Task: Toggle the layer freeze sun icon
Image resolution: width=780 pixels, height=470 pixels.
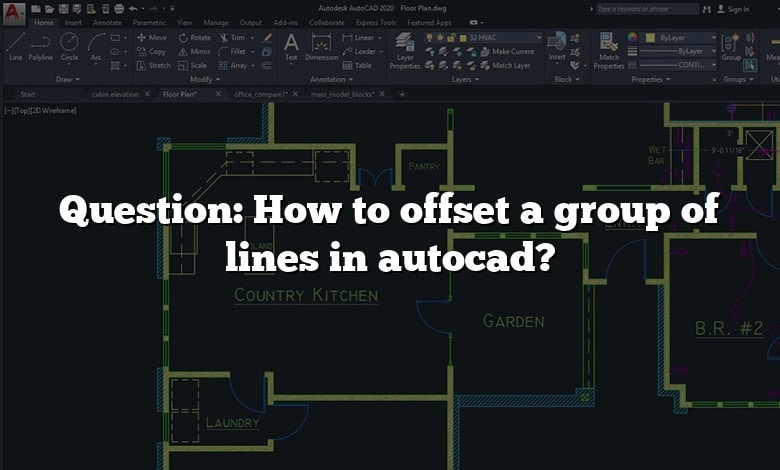Action: point(441,37)
